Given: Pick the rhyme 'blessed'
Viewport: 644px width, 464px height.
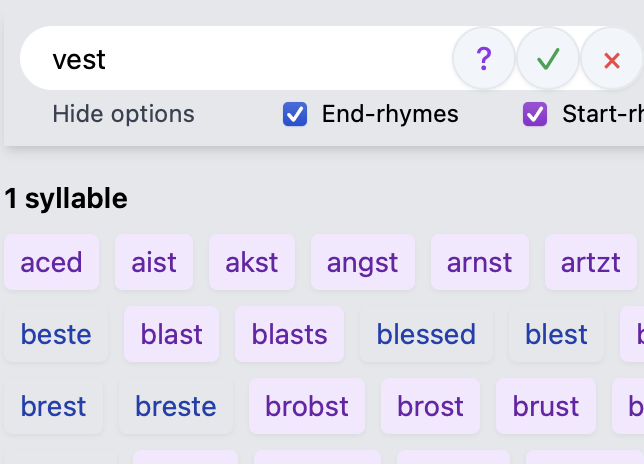Looking at the screenshot, I should click(x=426, y=334).
